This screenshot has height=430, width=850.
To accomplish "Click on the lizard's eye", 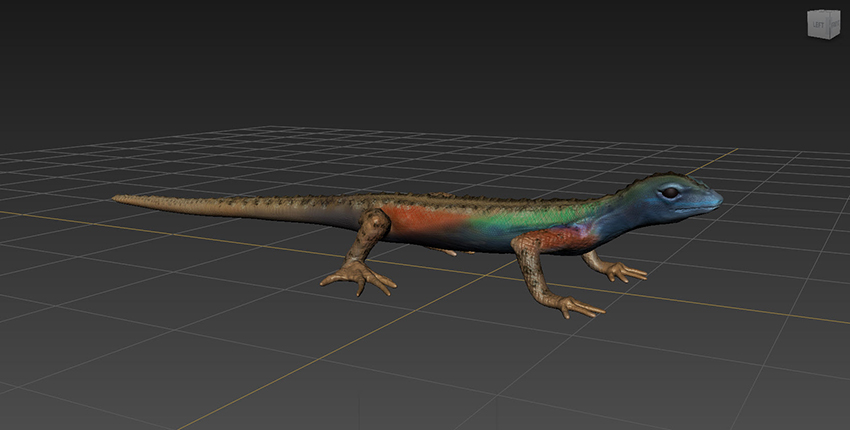I will click(x=668, y=191).
